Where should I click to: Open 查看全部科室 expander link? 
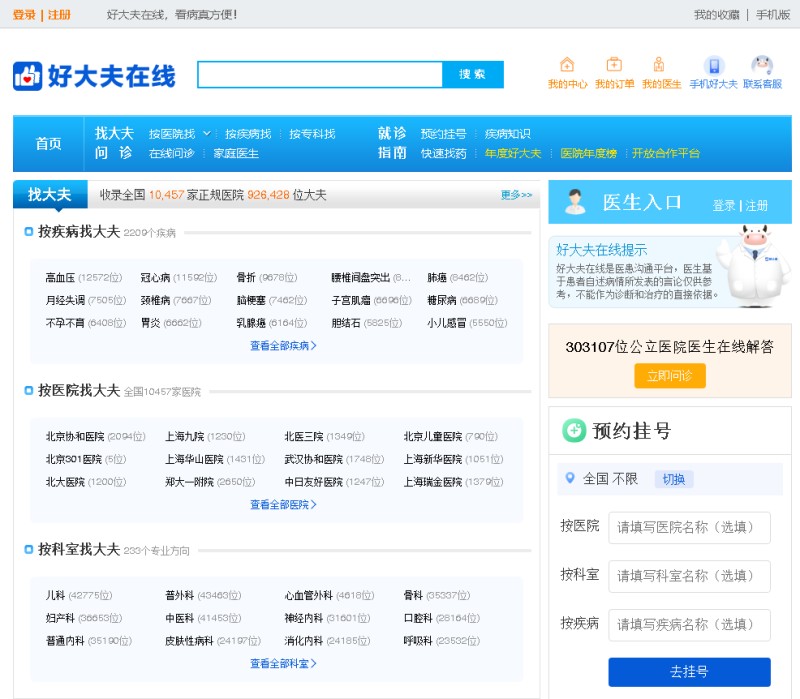[x=283, y=663]
